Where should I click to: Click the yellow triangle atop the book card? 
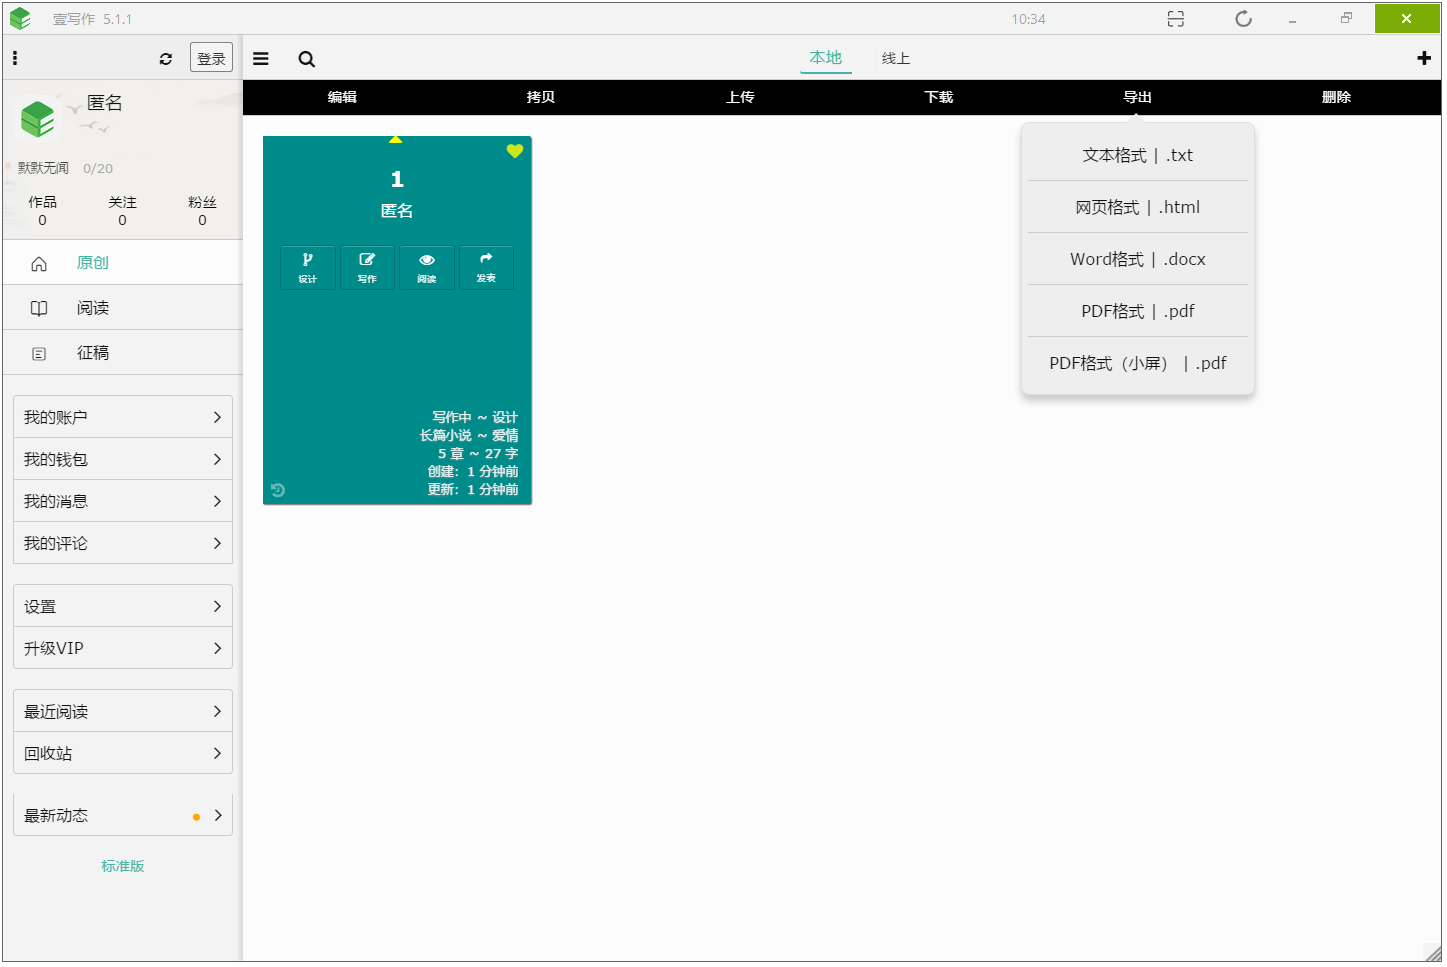click(396, 140)
